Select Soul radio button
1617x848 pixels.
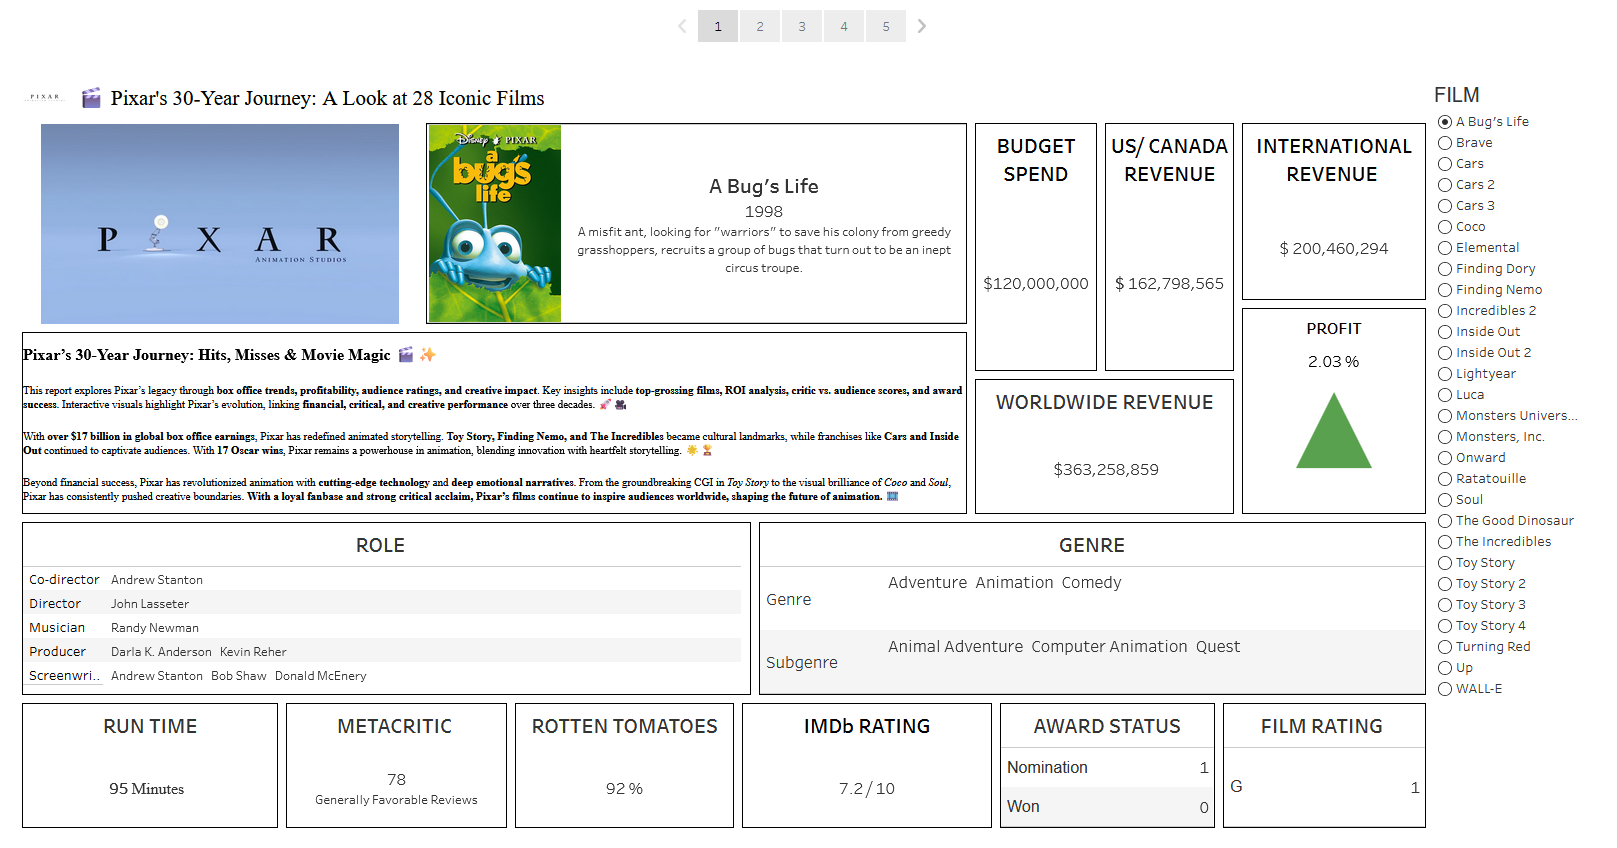(1445, 500)
